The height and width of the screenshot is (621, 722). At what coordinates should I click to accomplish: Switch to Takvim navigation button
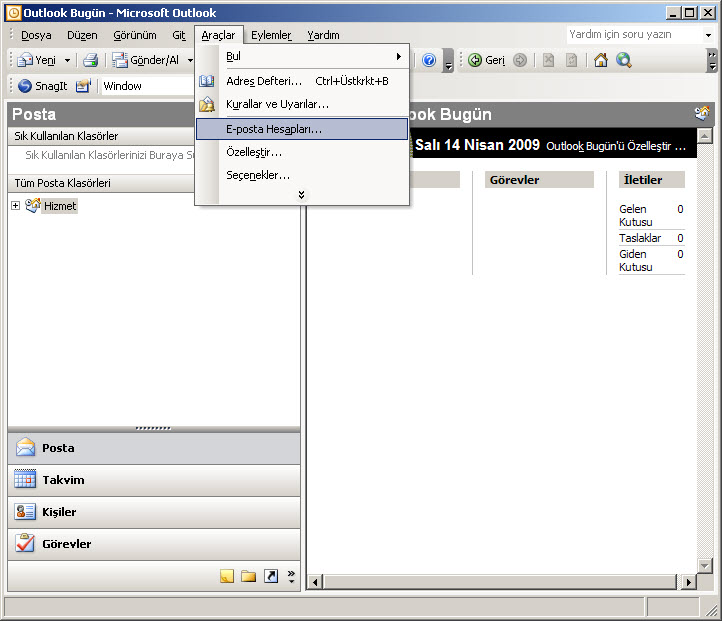154,480
